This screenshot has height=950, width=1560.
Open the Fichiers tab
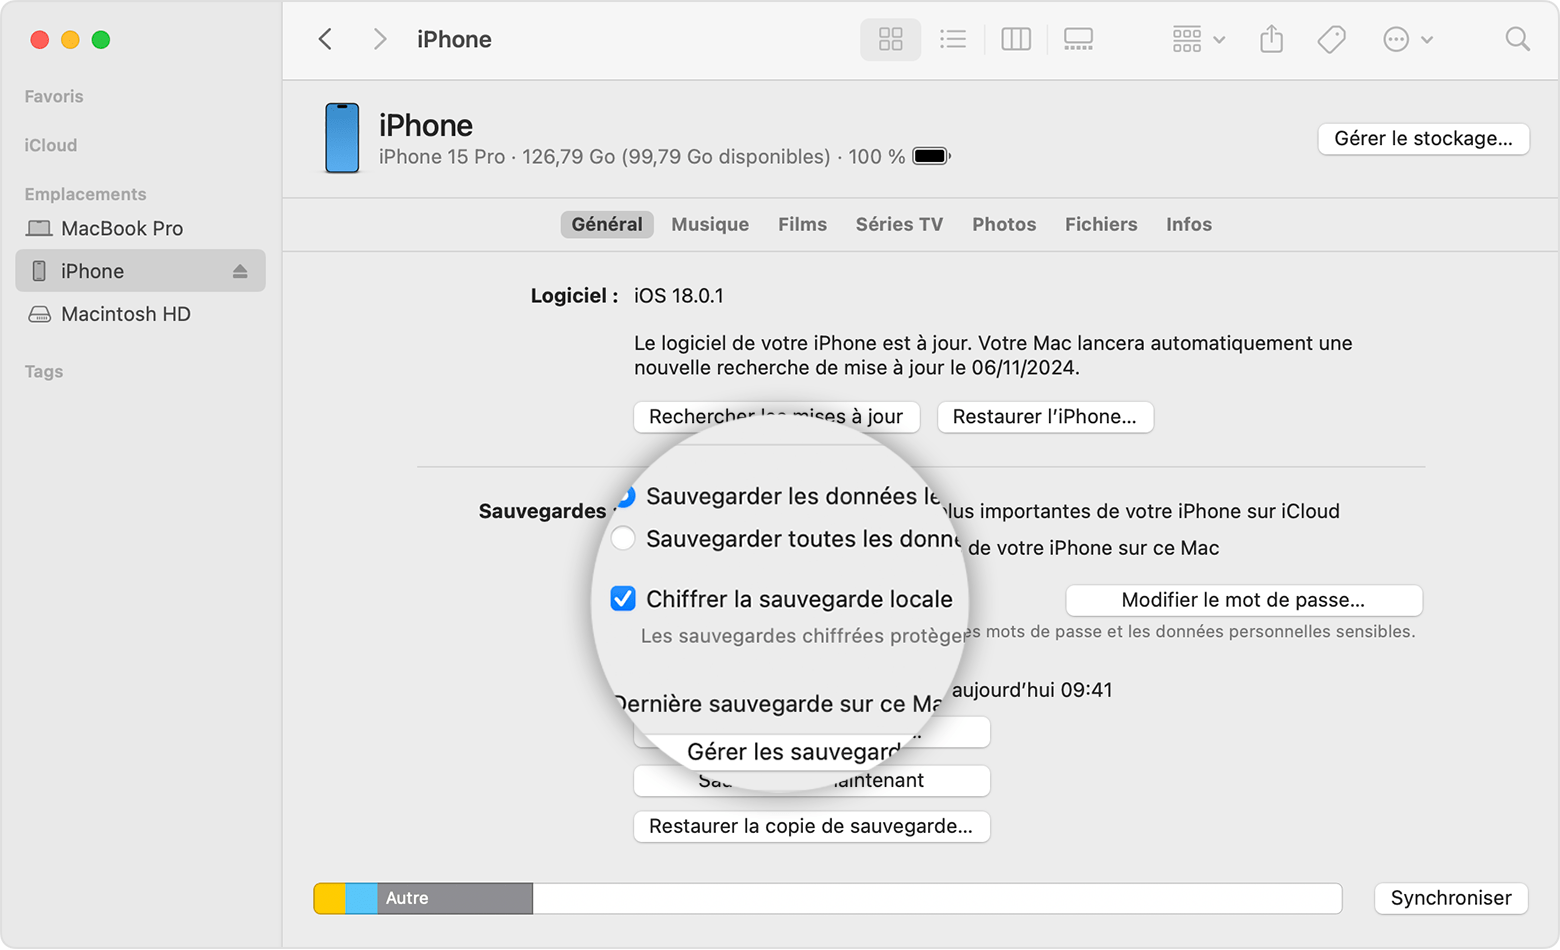[1101, 224]
